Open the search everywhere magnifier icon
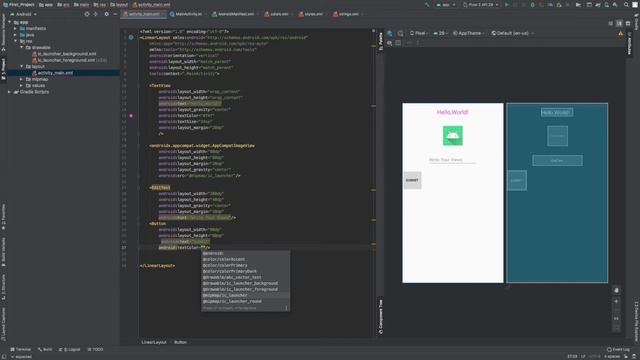Image resolution: width=640 pixels, height=360 pixels. point(626,5)
